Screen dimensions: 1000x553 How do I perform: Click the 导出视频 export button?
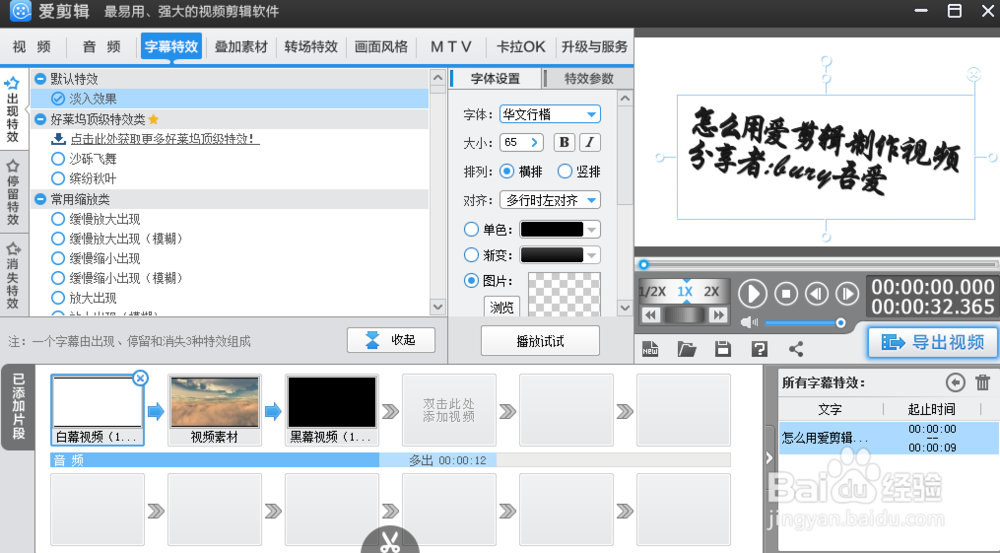click(x=932, y=343)
